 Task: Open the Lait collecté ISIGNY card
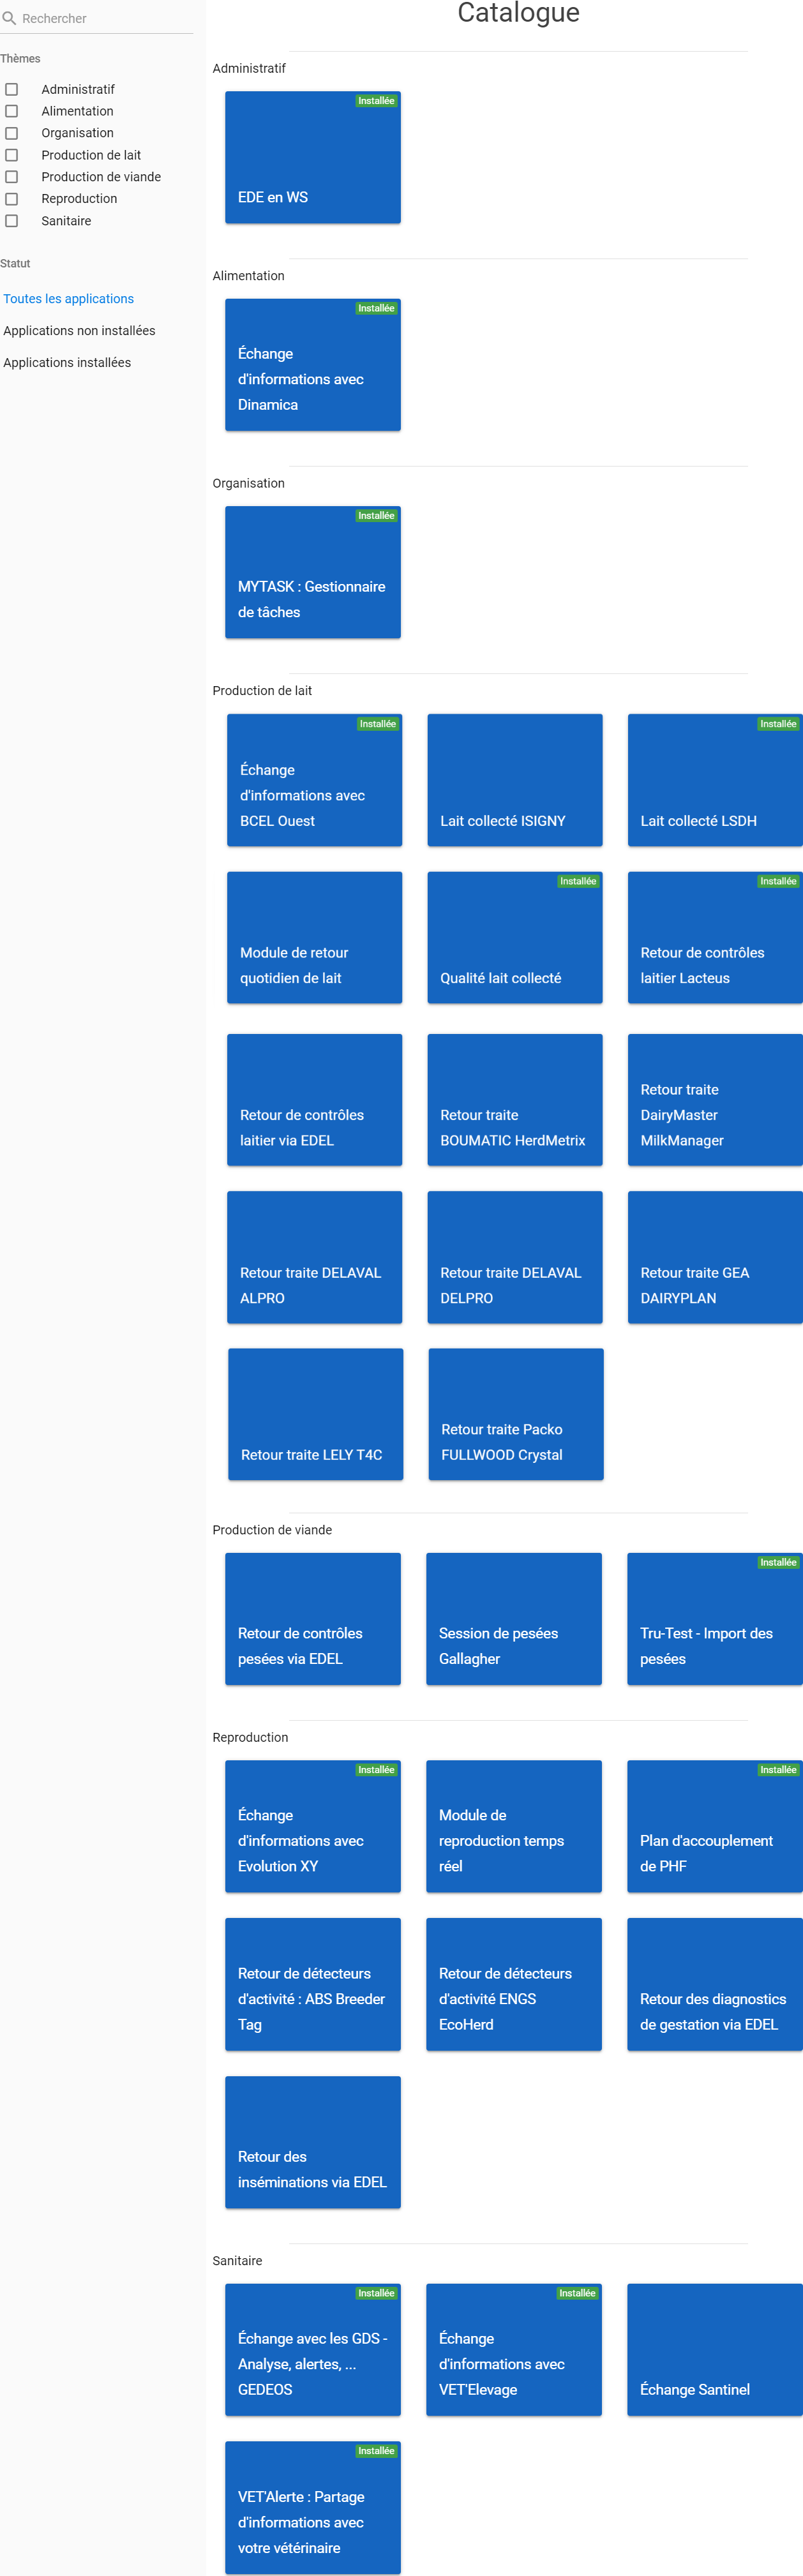[515, 780]
